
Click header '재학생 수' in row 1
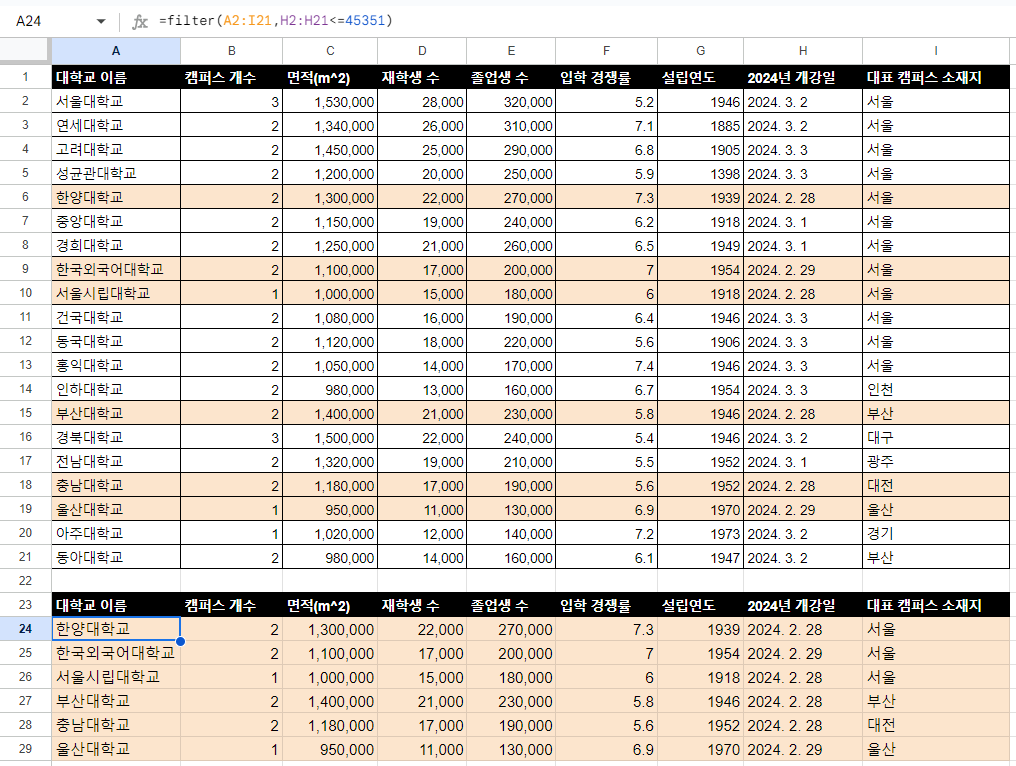[x=422, y=78]
